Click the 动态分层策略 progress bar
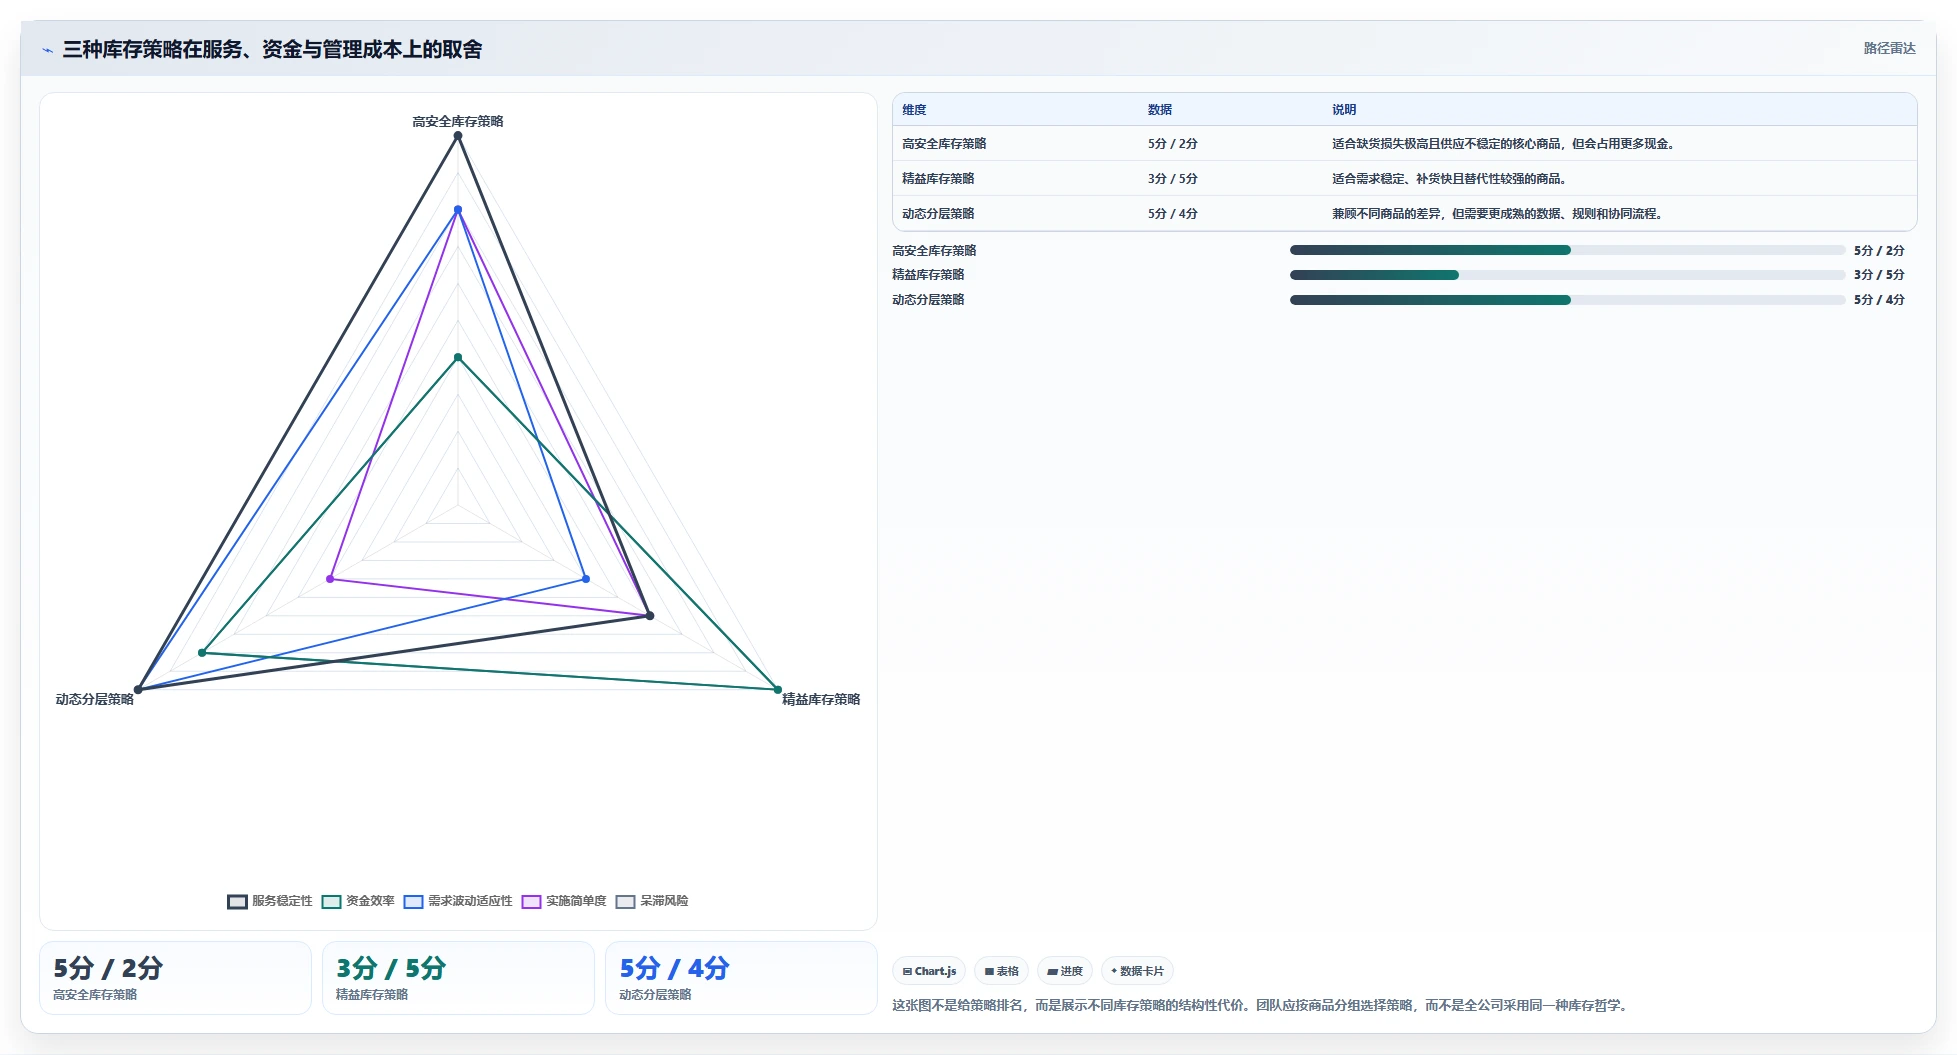The width and height of the screenshot is (1957, 1055). pyautogui.click(x=1567, y=300)
